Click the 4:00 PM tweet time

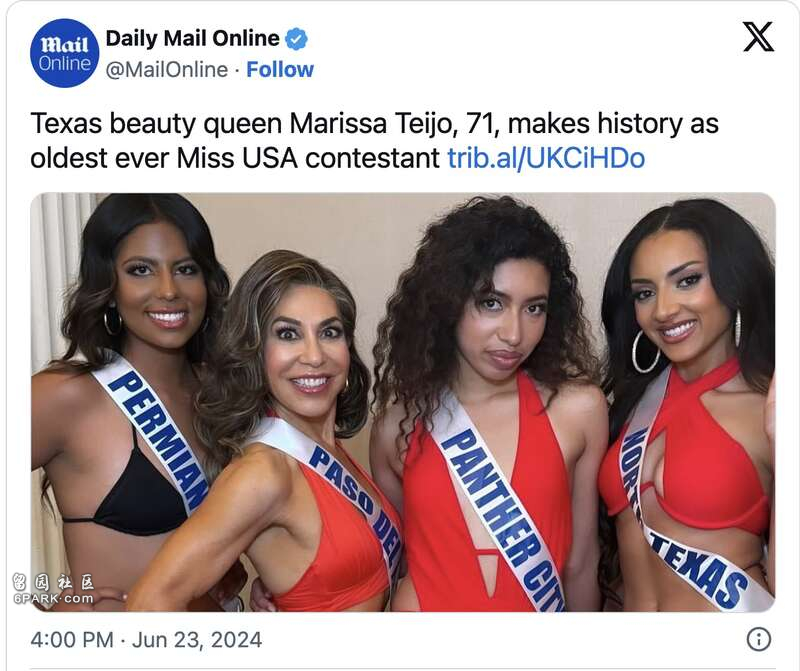[x=72, y=639]
